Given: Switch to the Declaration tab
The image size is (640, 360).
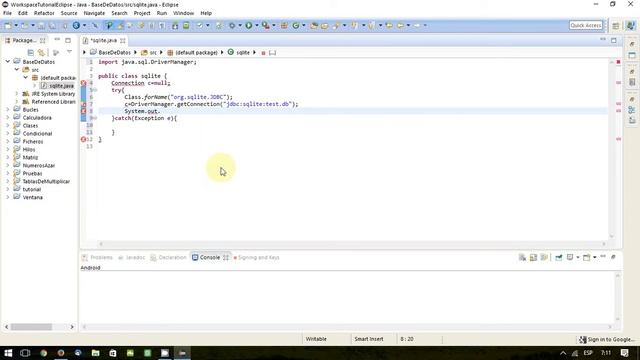Looking at the screenshot, I should click(168, 257).
